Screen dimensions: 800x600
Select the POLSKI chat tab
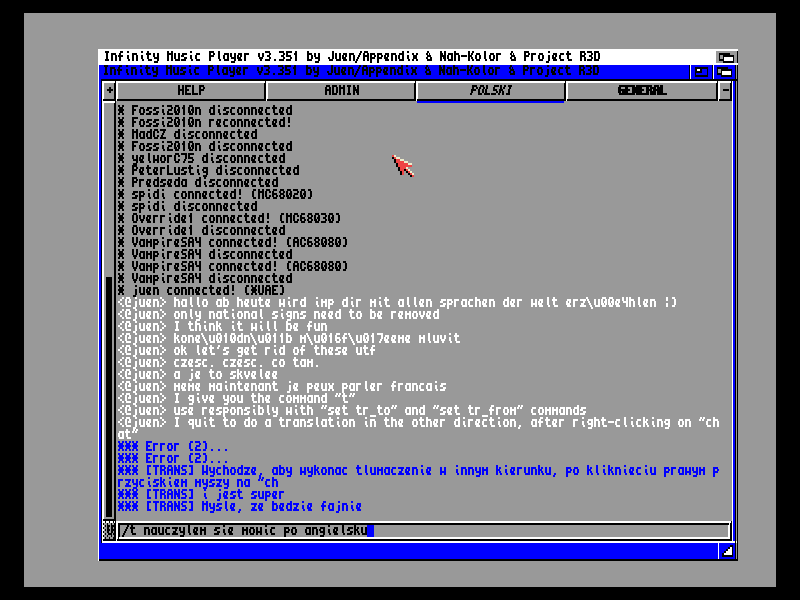490,91
